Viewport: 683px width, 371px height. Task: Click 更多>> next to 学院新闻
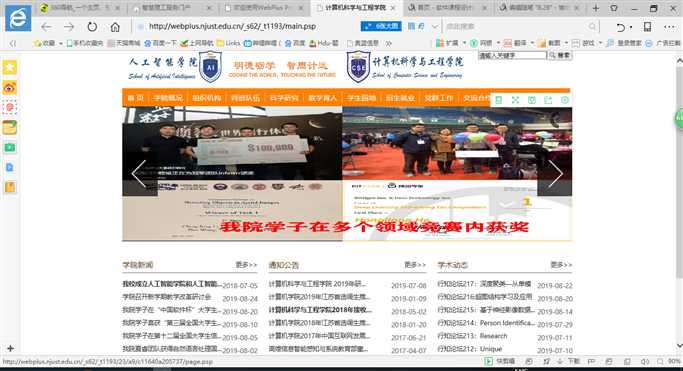(x=246, y=265)
